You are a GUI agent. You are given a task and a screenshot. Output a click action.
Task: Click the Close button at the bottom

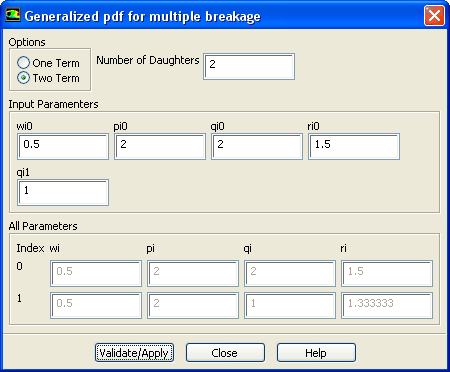coord(225,353)
